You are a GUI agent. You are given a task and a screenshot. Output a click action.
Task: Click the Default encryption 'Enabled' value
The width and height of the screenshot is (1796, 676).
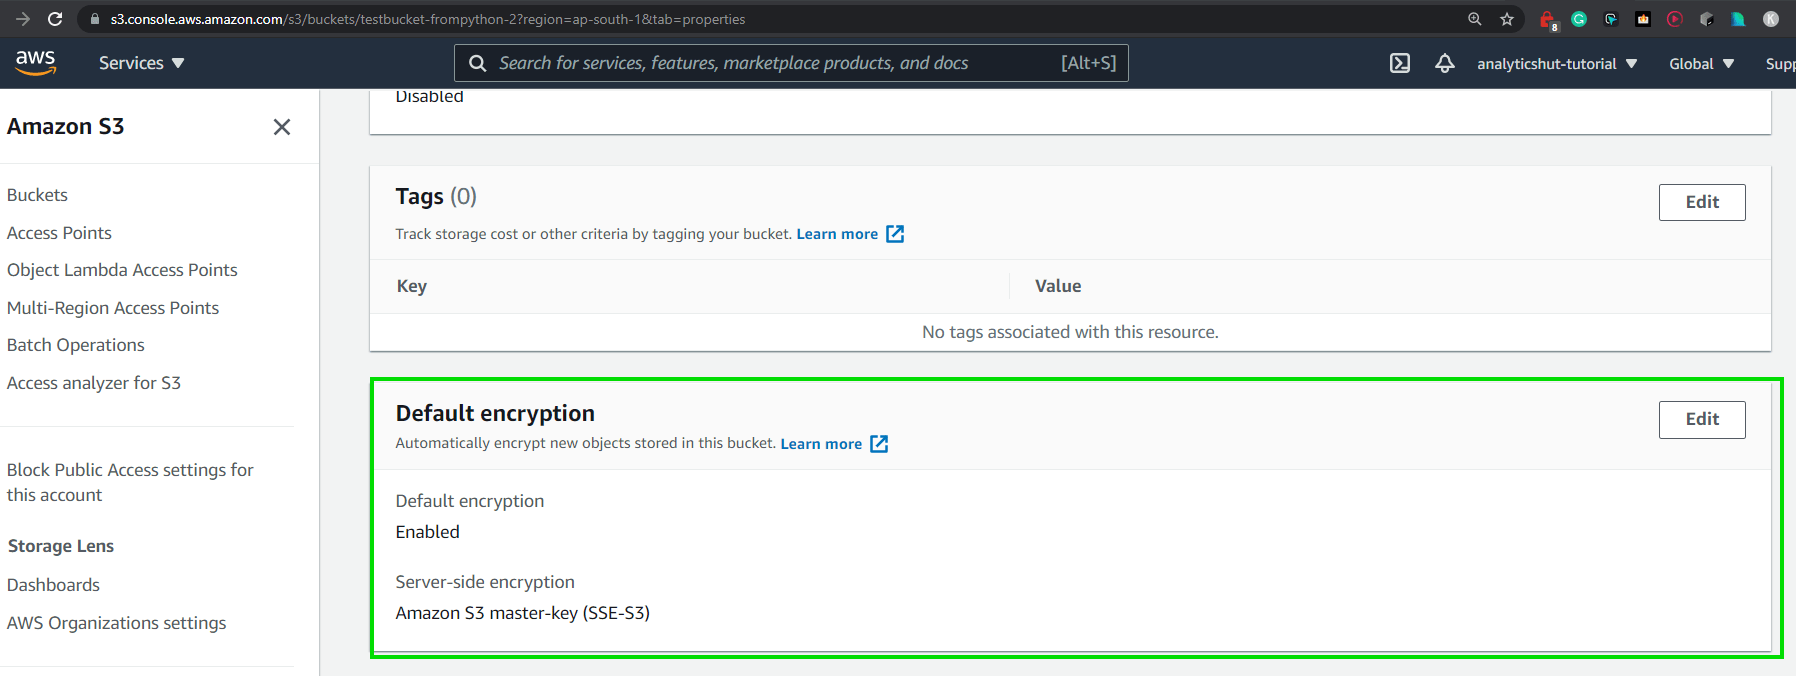click(428, 532)
